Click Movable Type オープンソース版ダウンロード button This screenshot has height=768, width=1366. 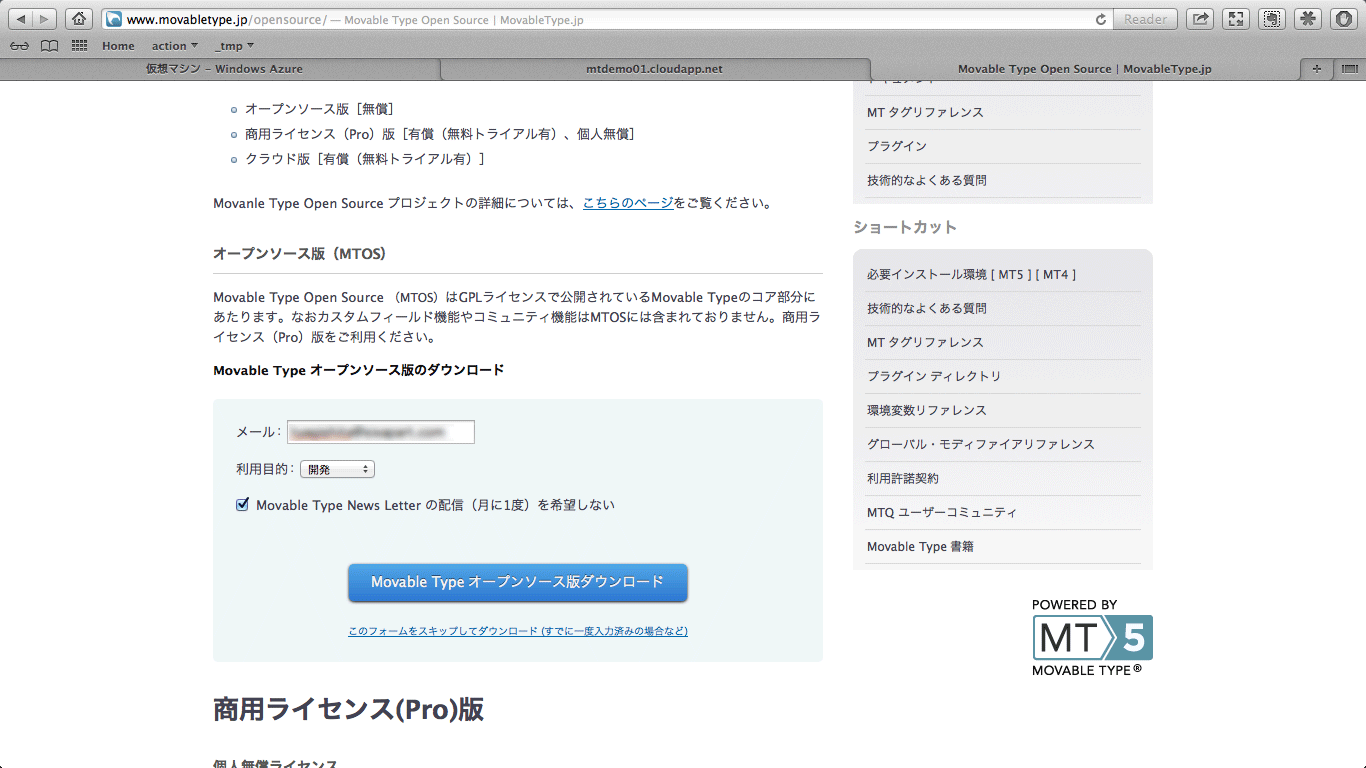[518, 582]
